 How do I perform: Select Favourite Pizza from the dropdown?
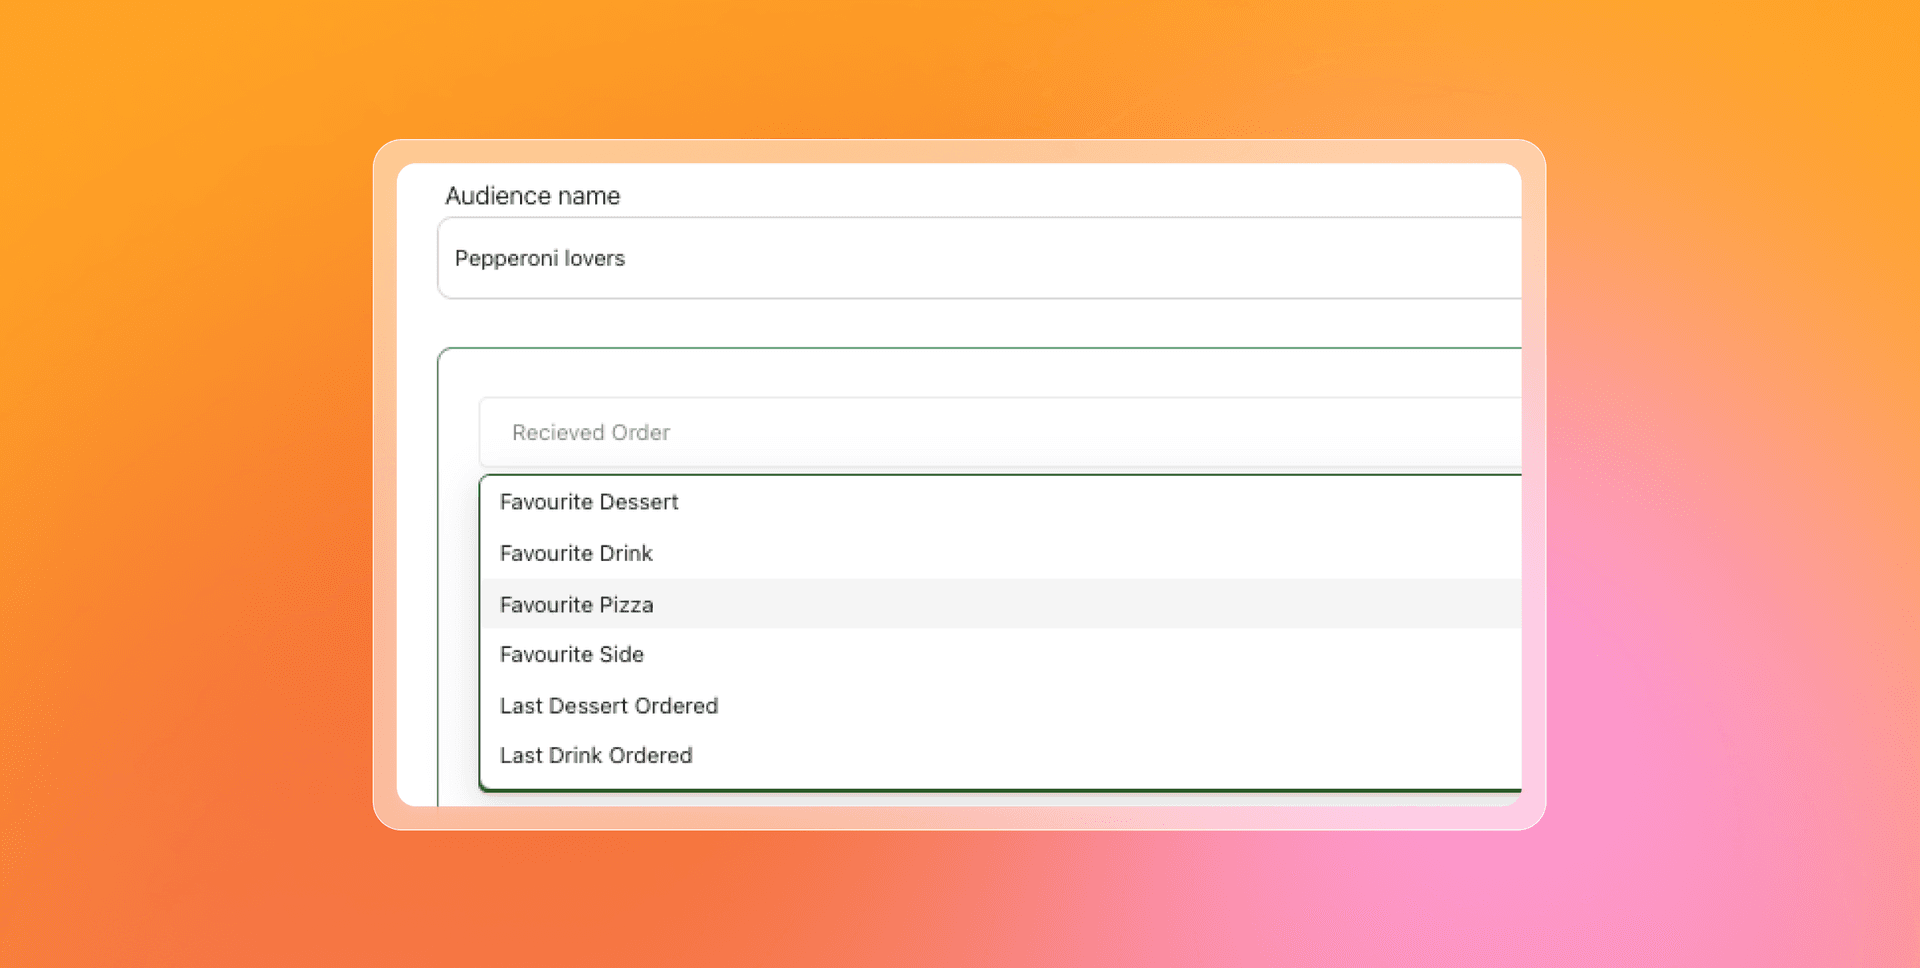tap(576, 604)
